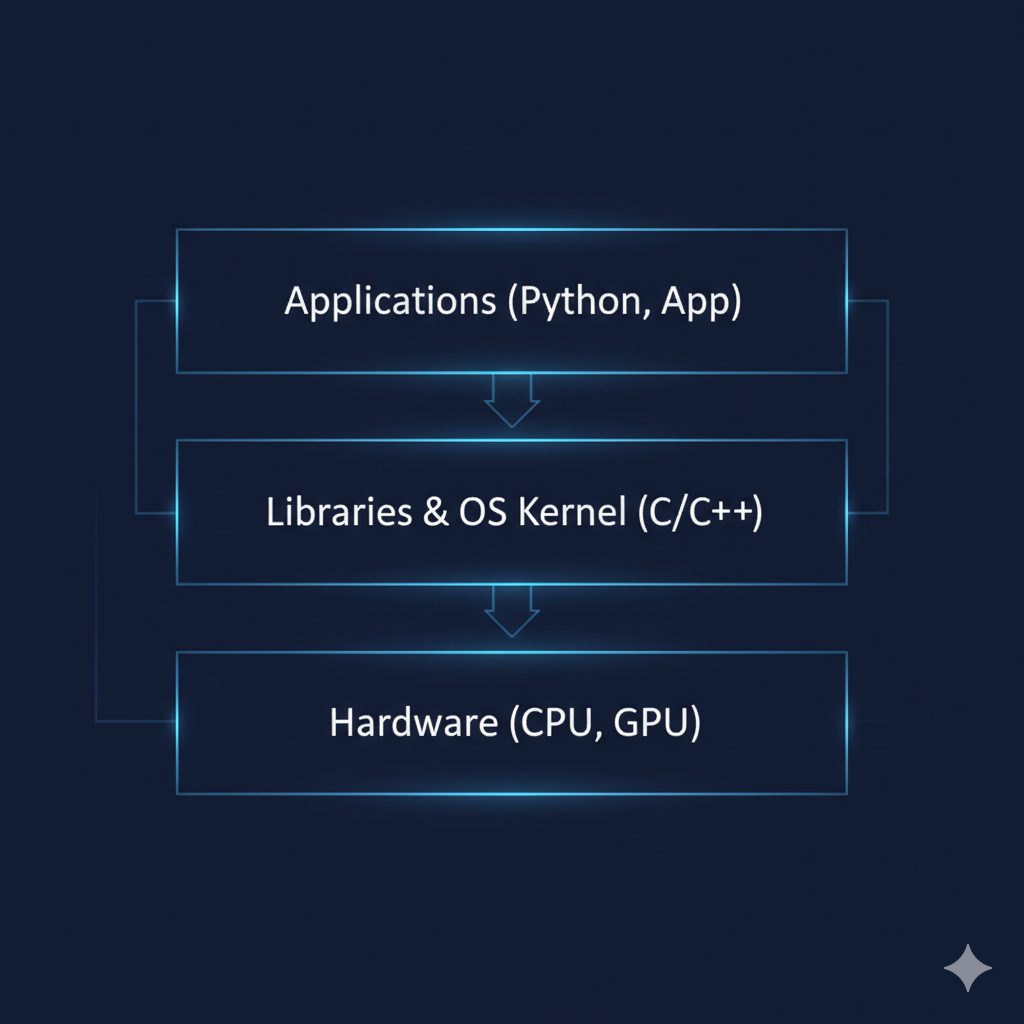Click the right bracket connector joining top two boxes

pos(887,406)
